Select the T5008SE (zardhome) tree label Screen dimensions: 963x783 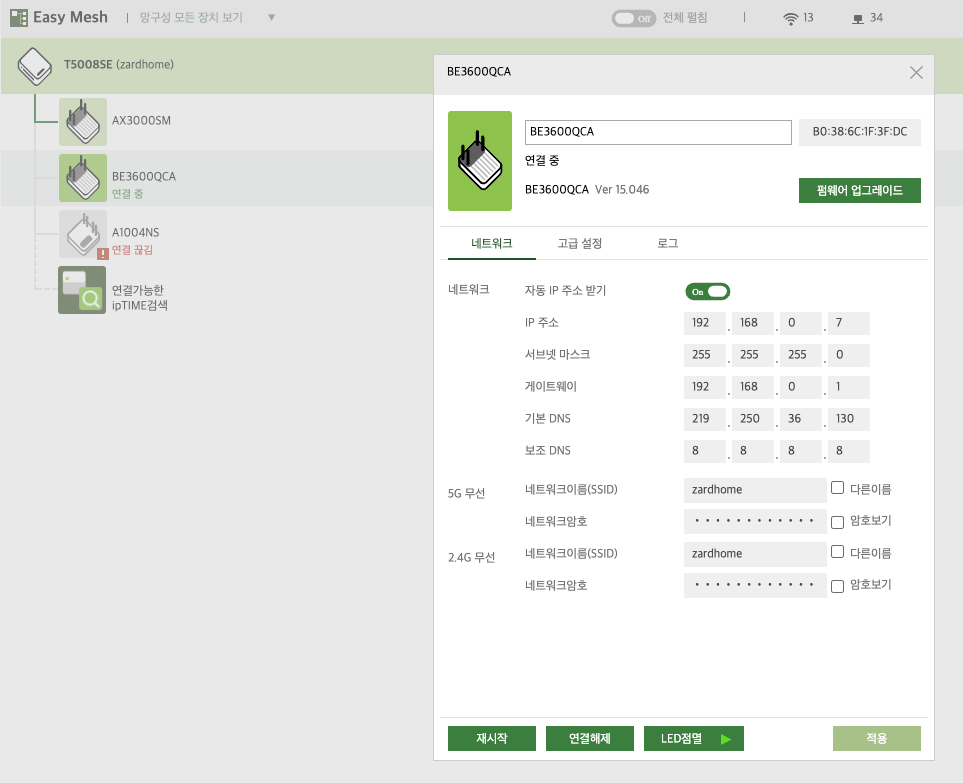click(x=119, y=64)
